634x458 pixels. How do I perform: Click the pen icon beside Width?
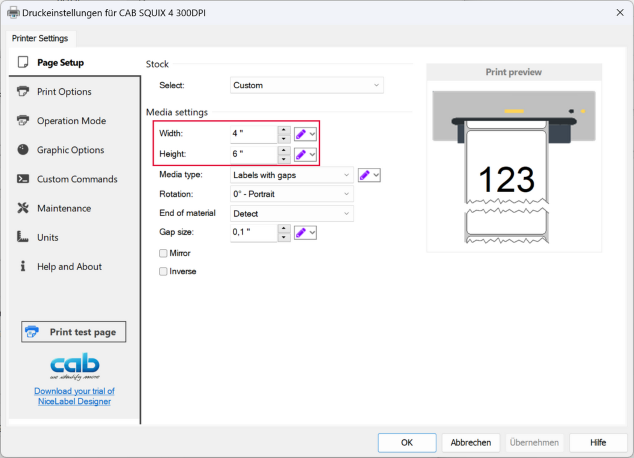pos(300,134)
